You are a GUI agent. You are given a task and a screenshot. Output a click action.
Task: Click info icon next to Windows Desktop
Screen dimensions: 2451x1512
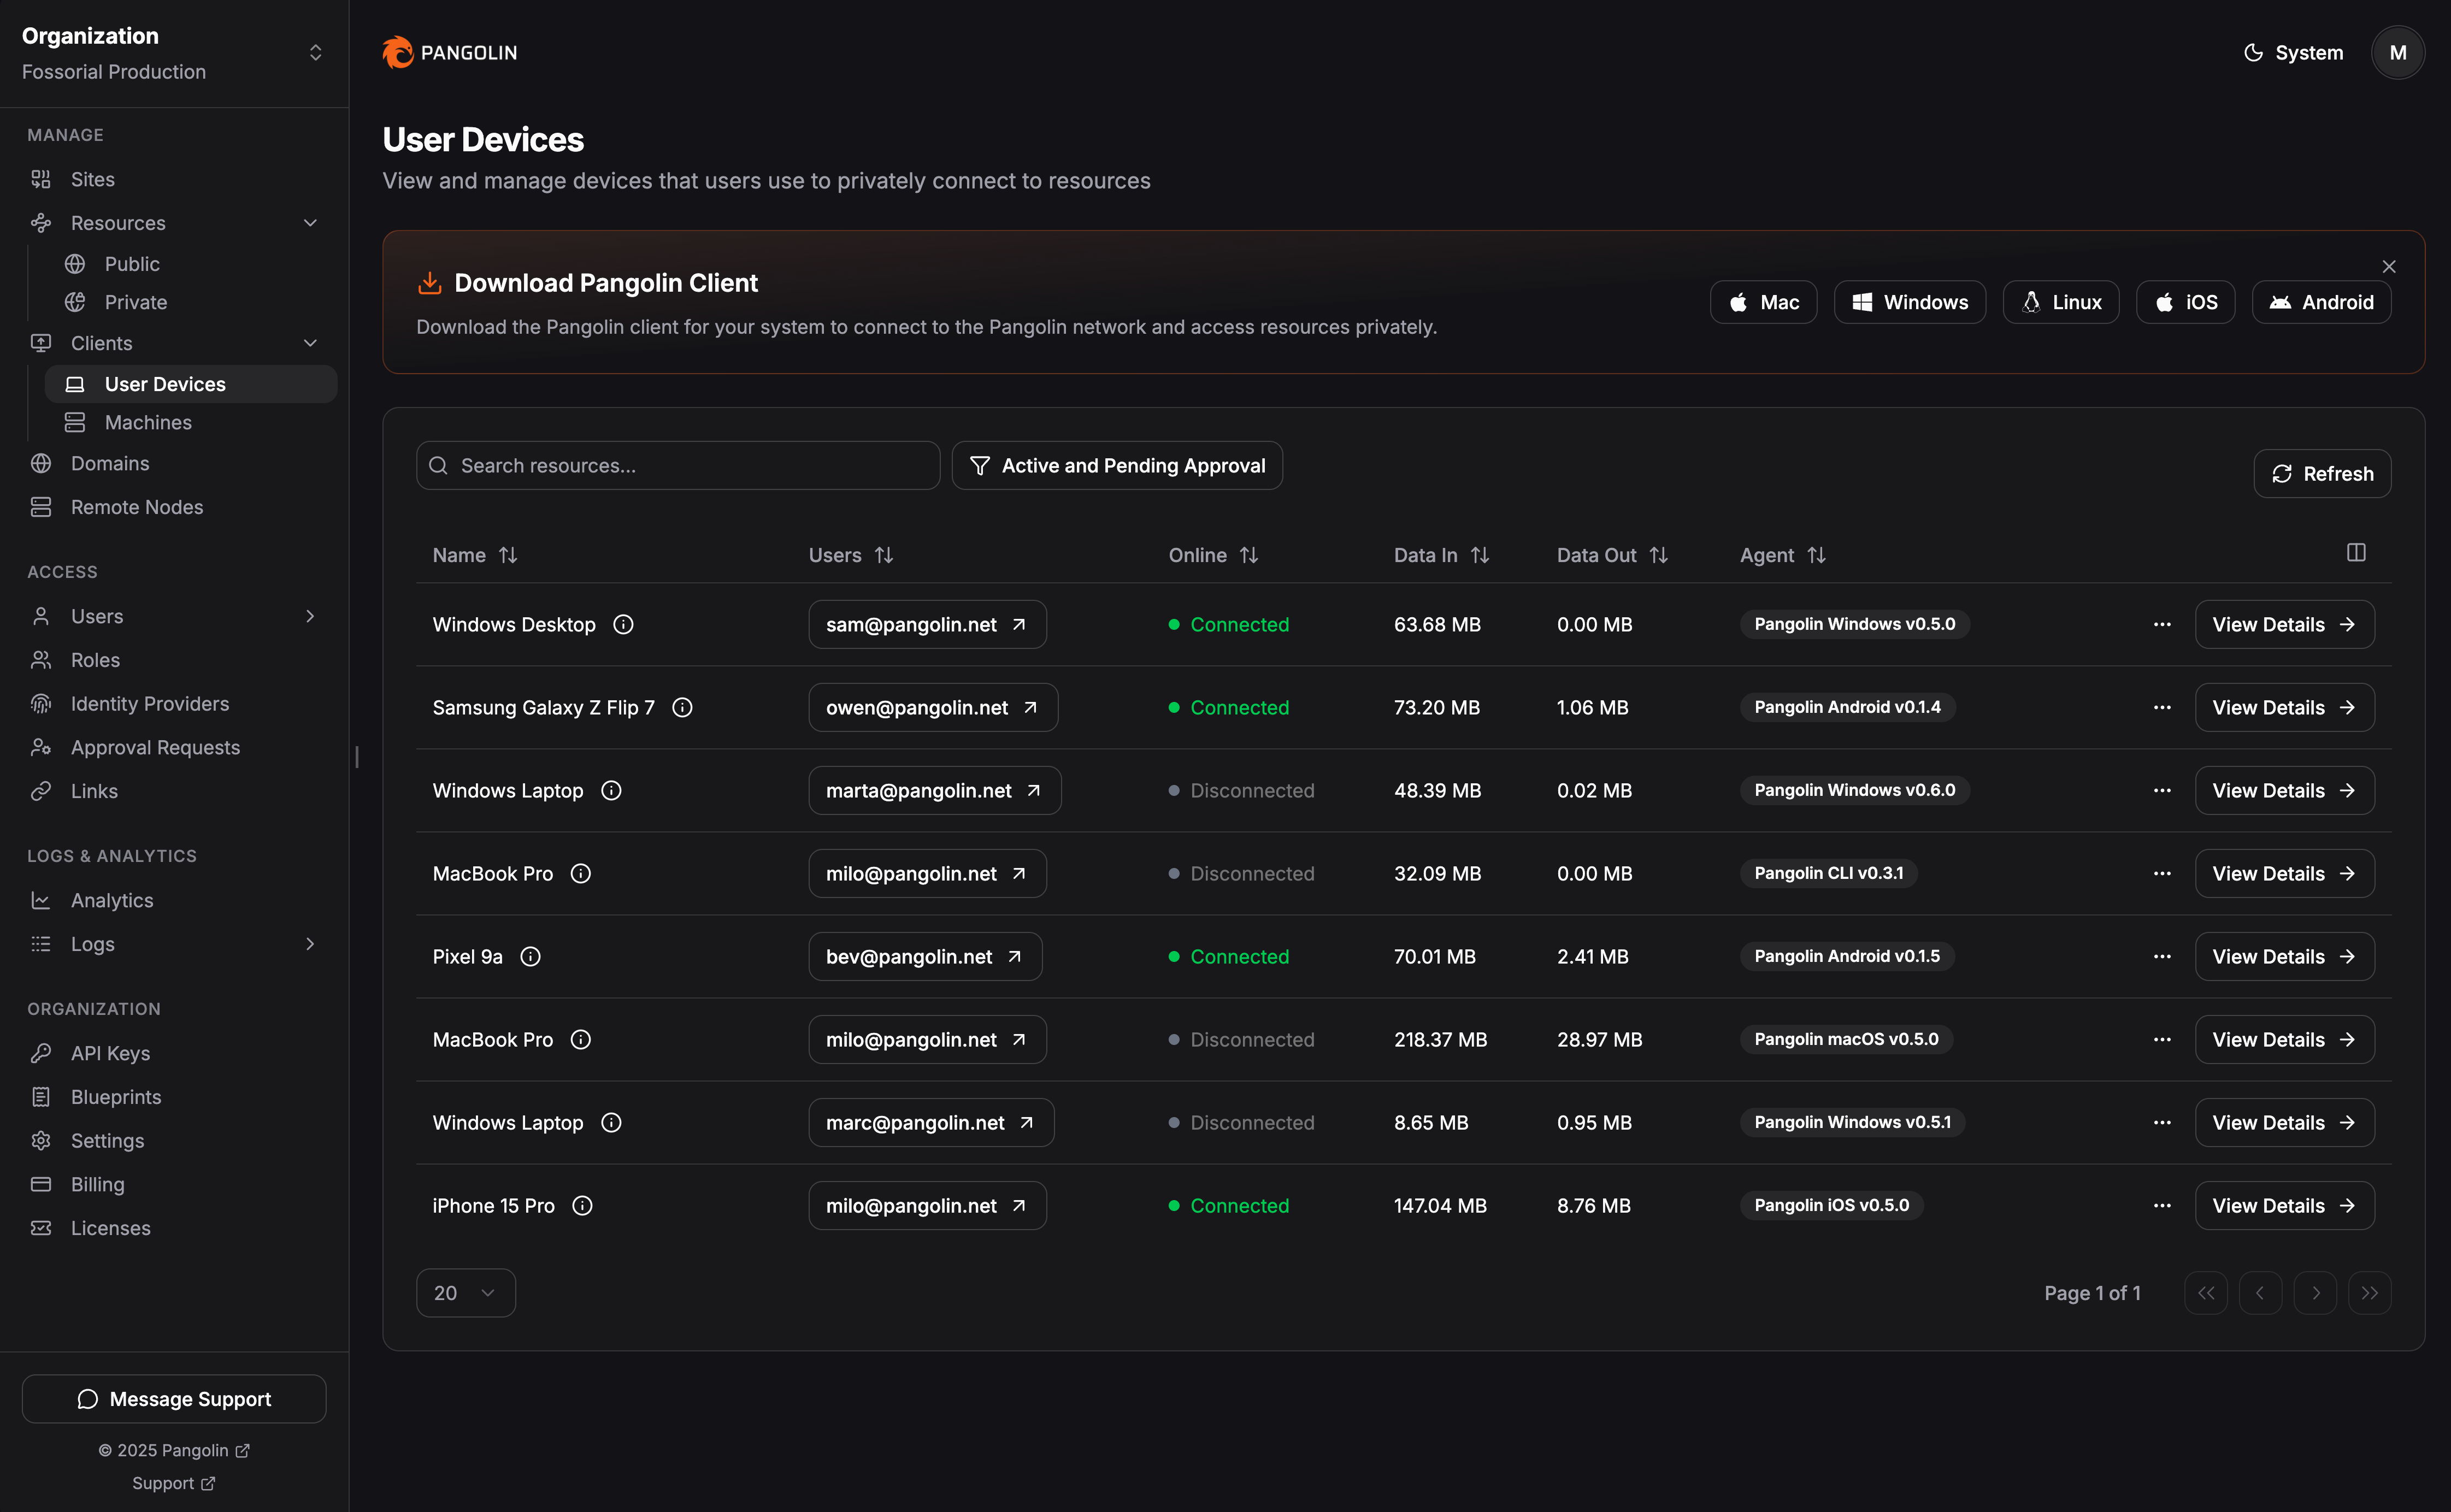click(x=623, y=624)
